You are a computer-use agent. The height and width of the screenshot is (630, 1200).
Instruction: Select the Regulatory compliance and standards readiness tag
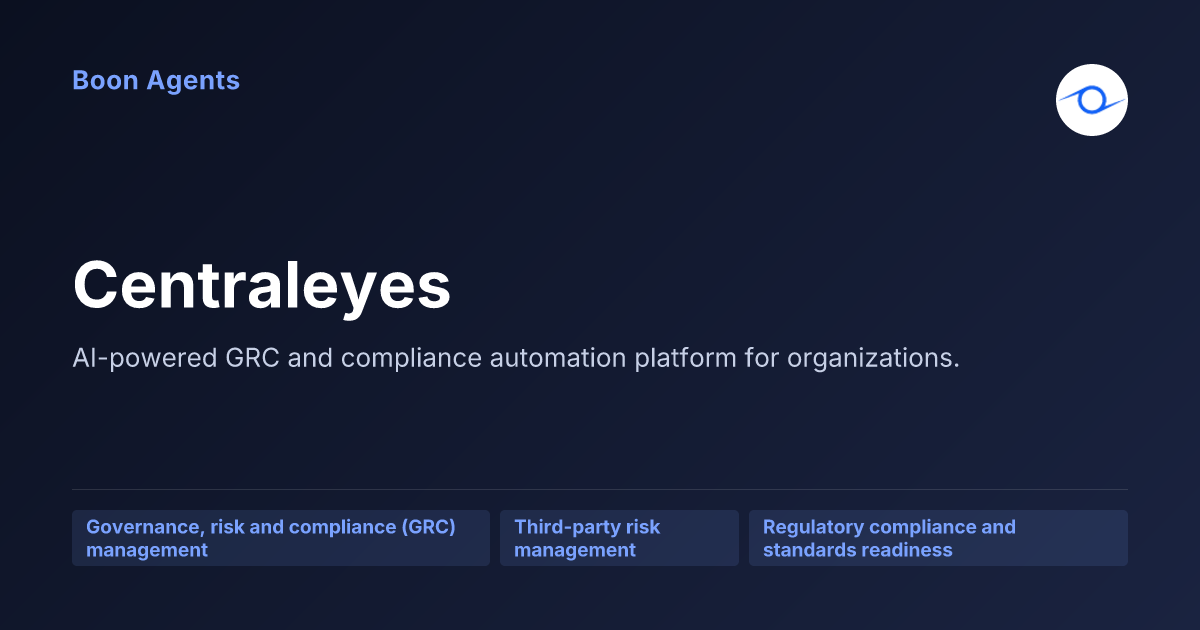coord(938,538)
